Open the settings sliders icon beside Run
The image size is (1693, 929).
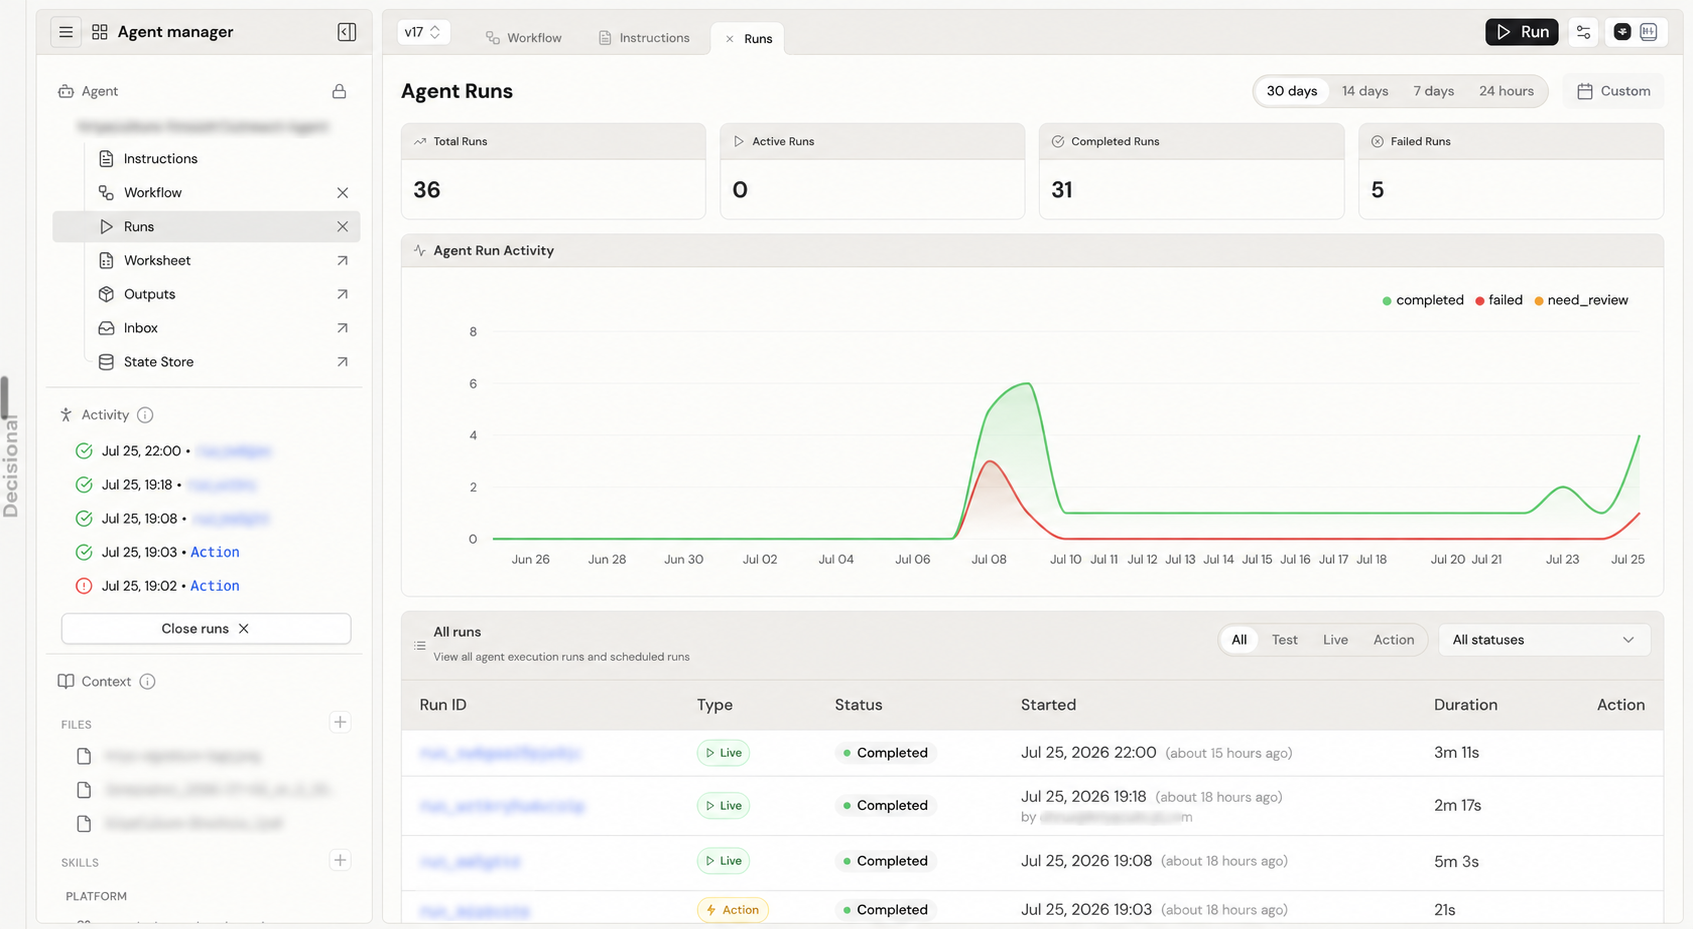[x=1583, y=32]
